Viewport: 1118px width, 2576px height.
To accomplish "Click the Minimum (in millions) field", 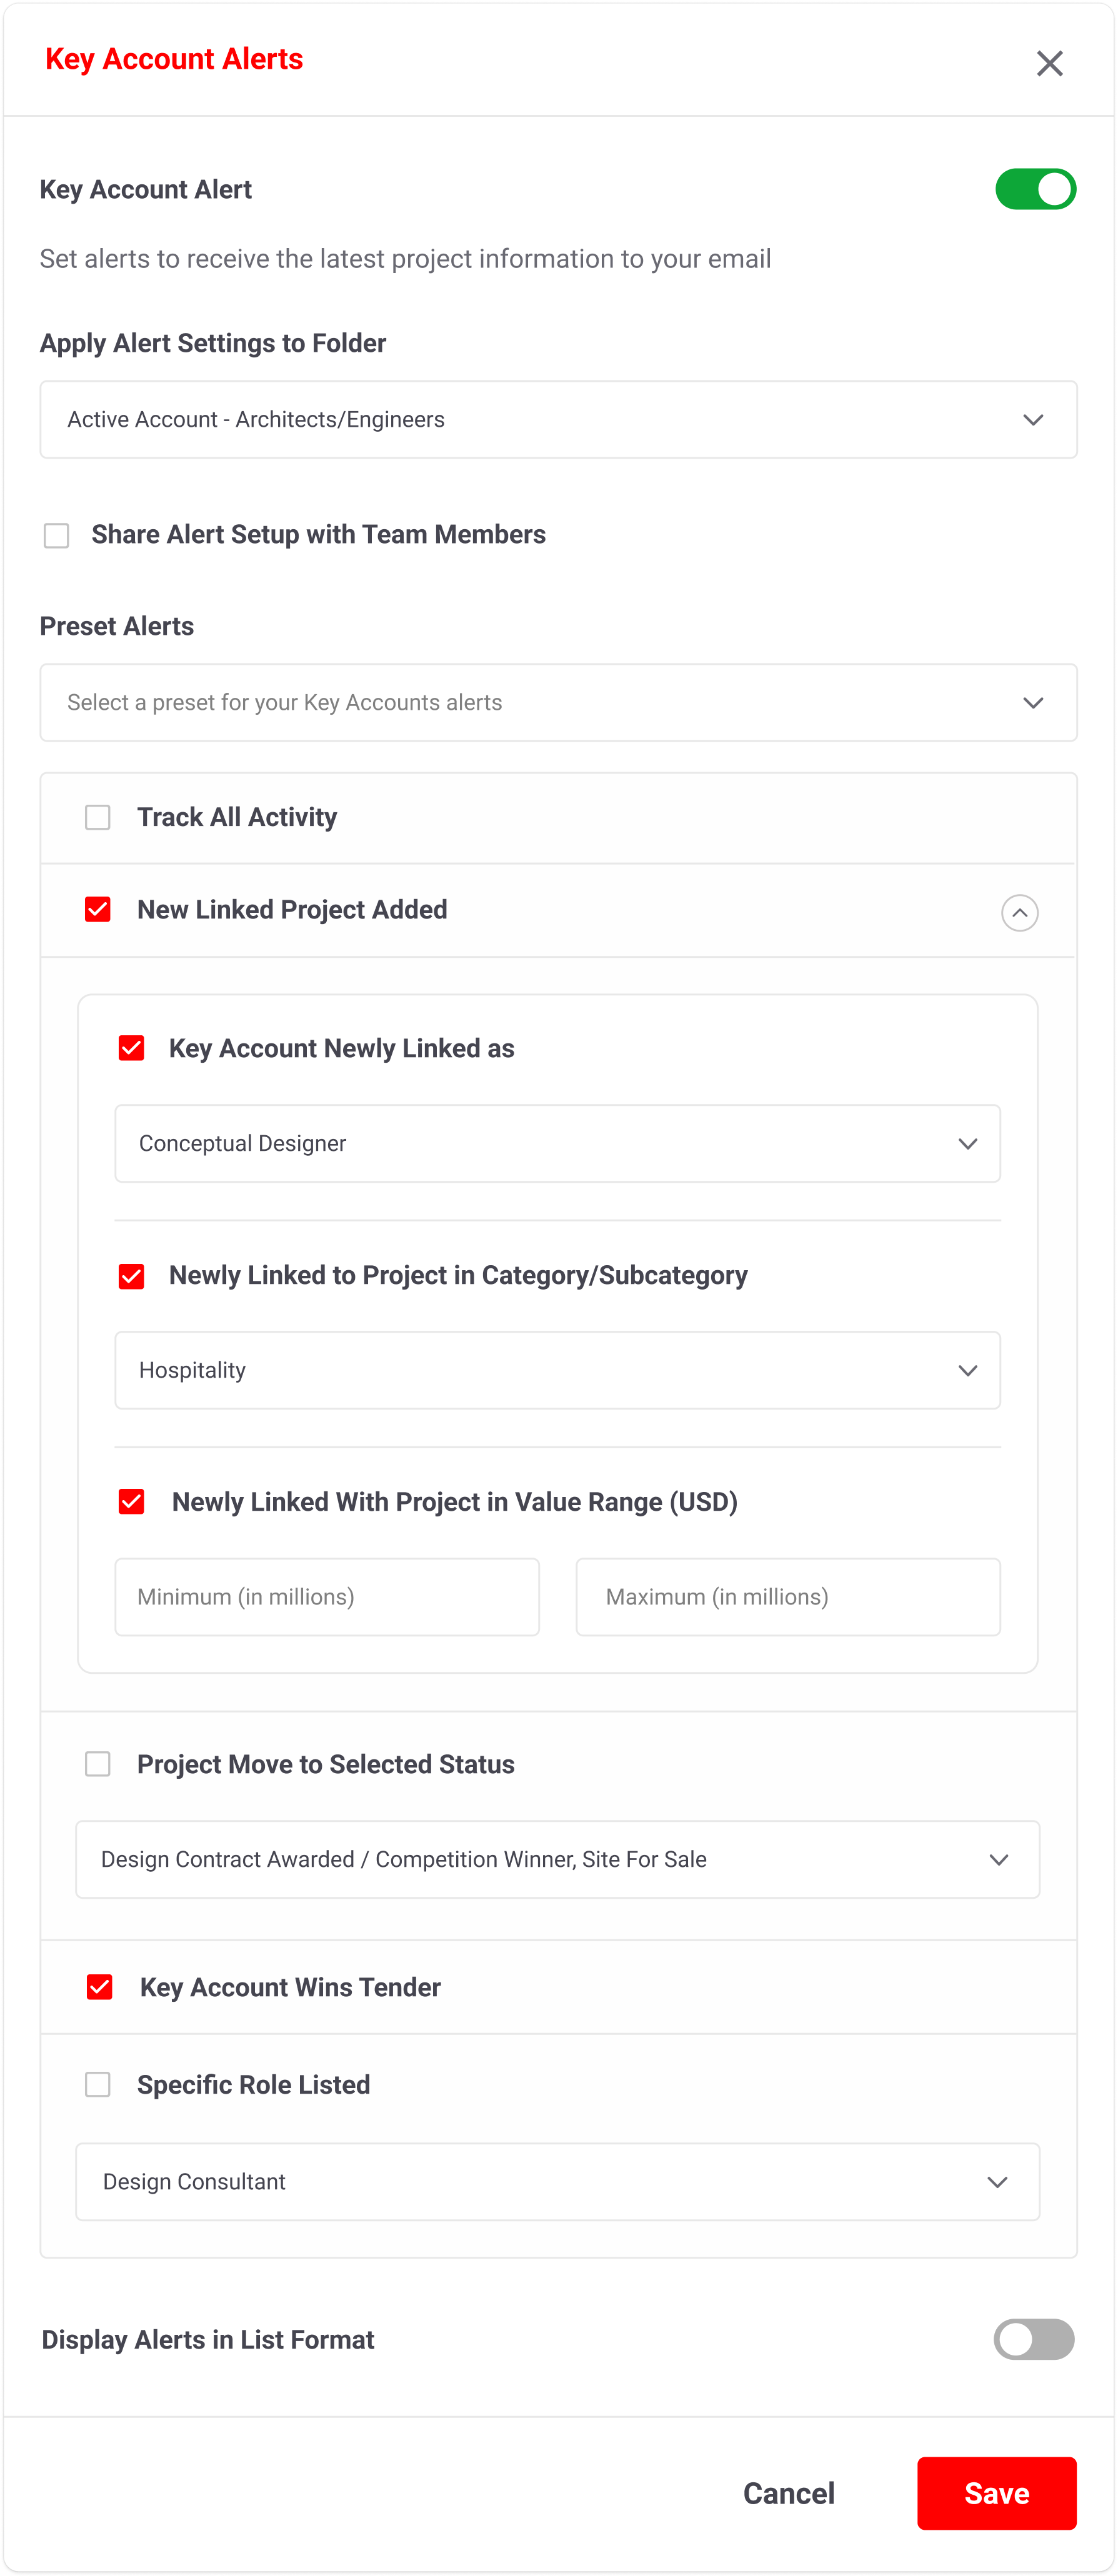I will coord(327,1597).
